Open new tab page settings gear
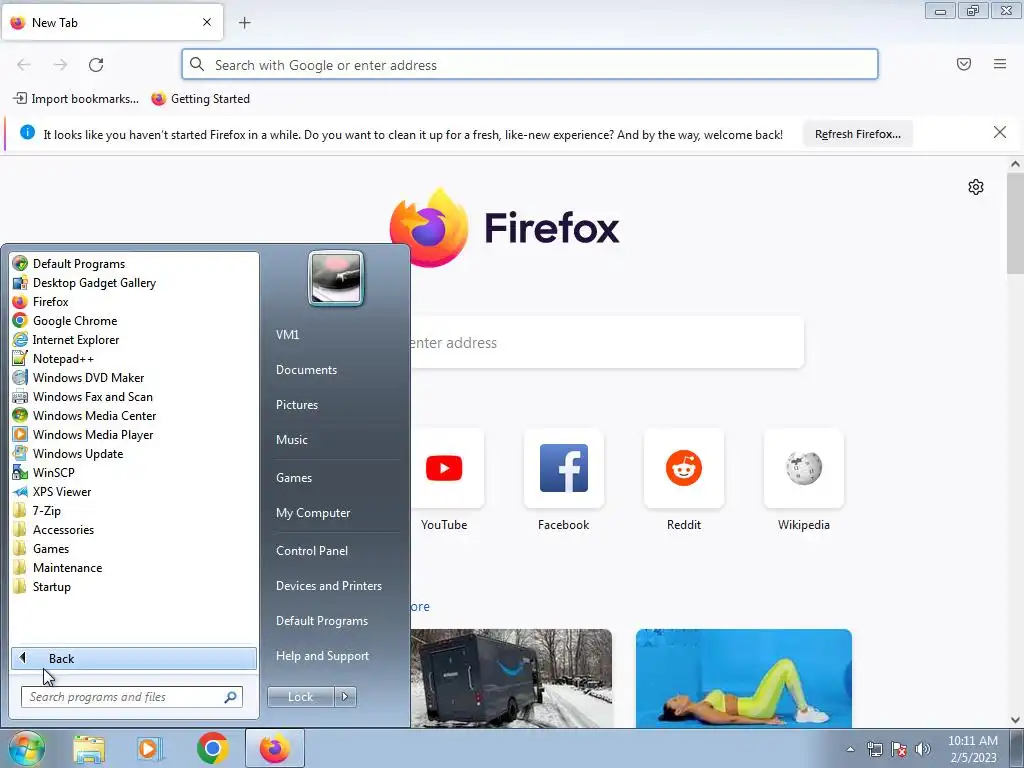1024x768 pixels. (976, 187)
